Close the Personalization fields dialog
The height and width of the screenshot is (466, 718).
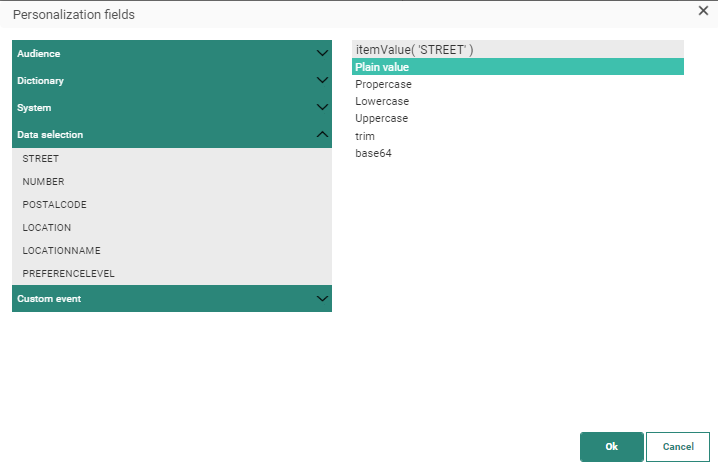click(703, 11)
